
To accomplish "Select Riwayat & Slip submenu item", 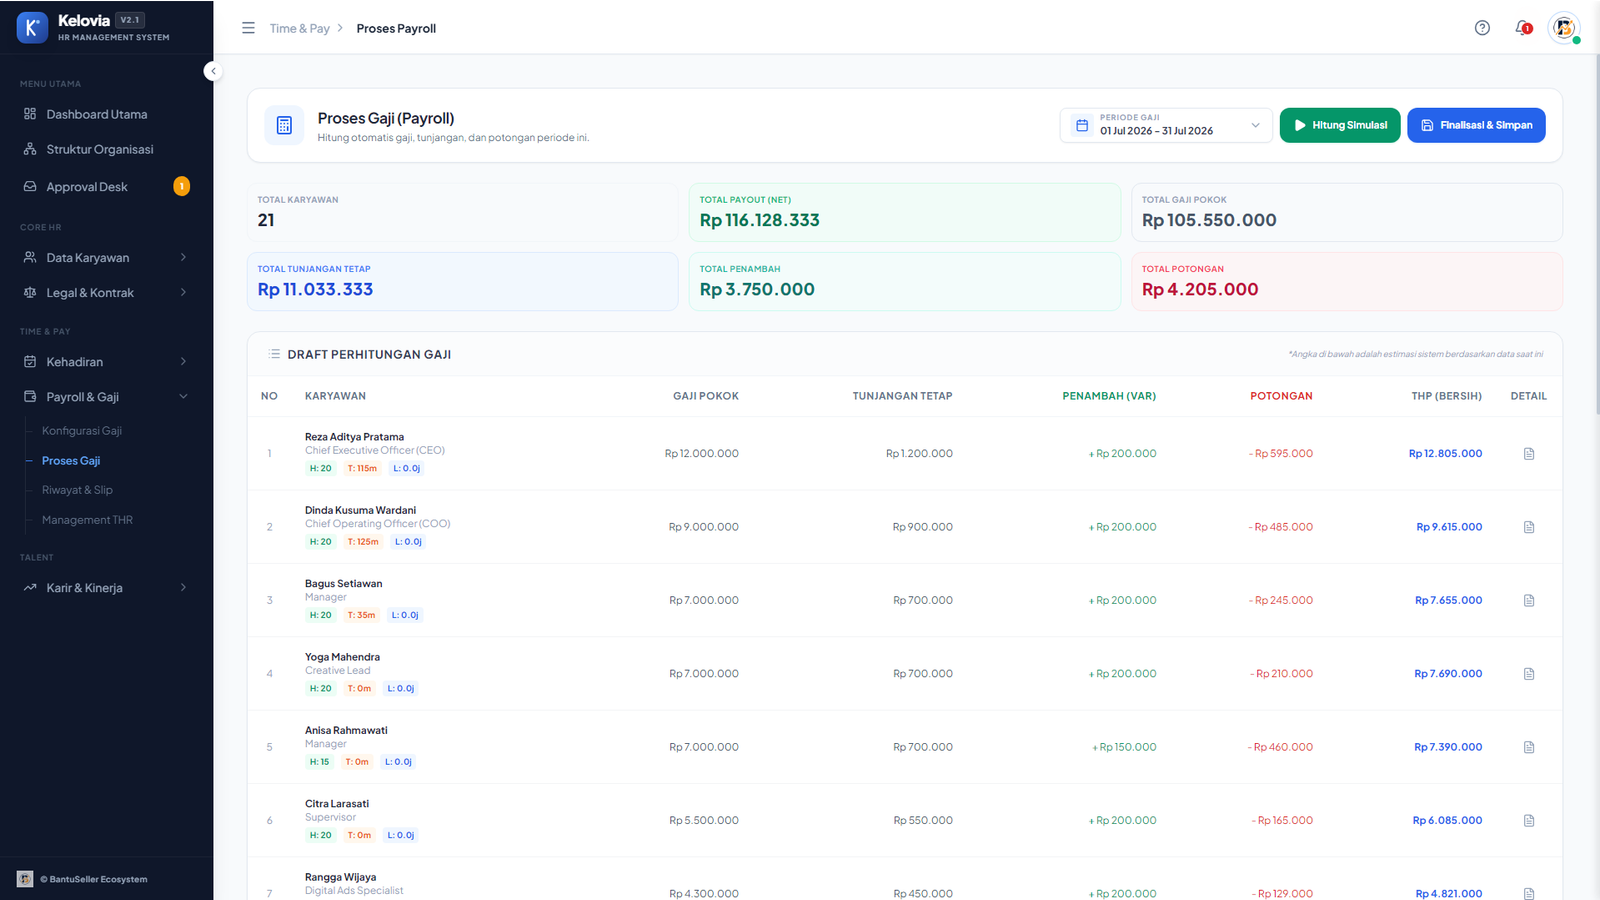I will point(77,490).
